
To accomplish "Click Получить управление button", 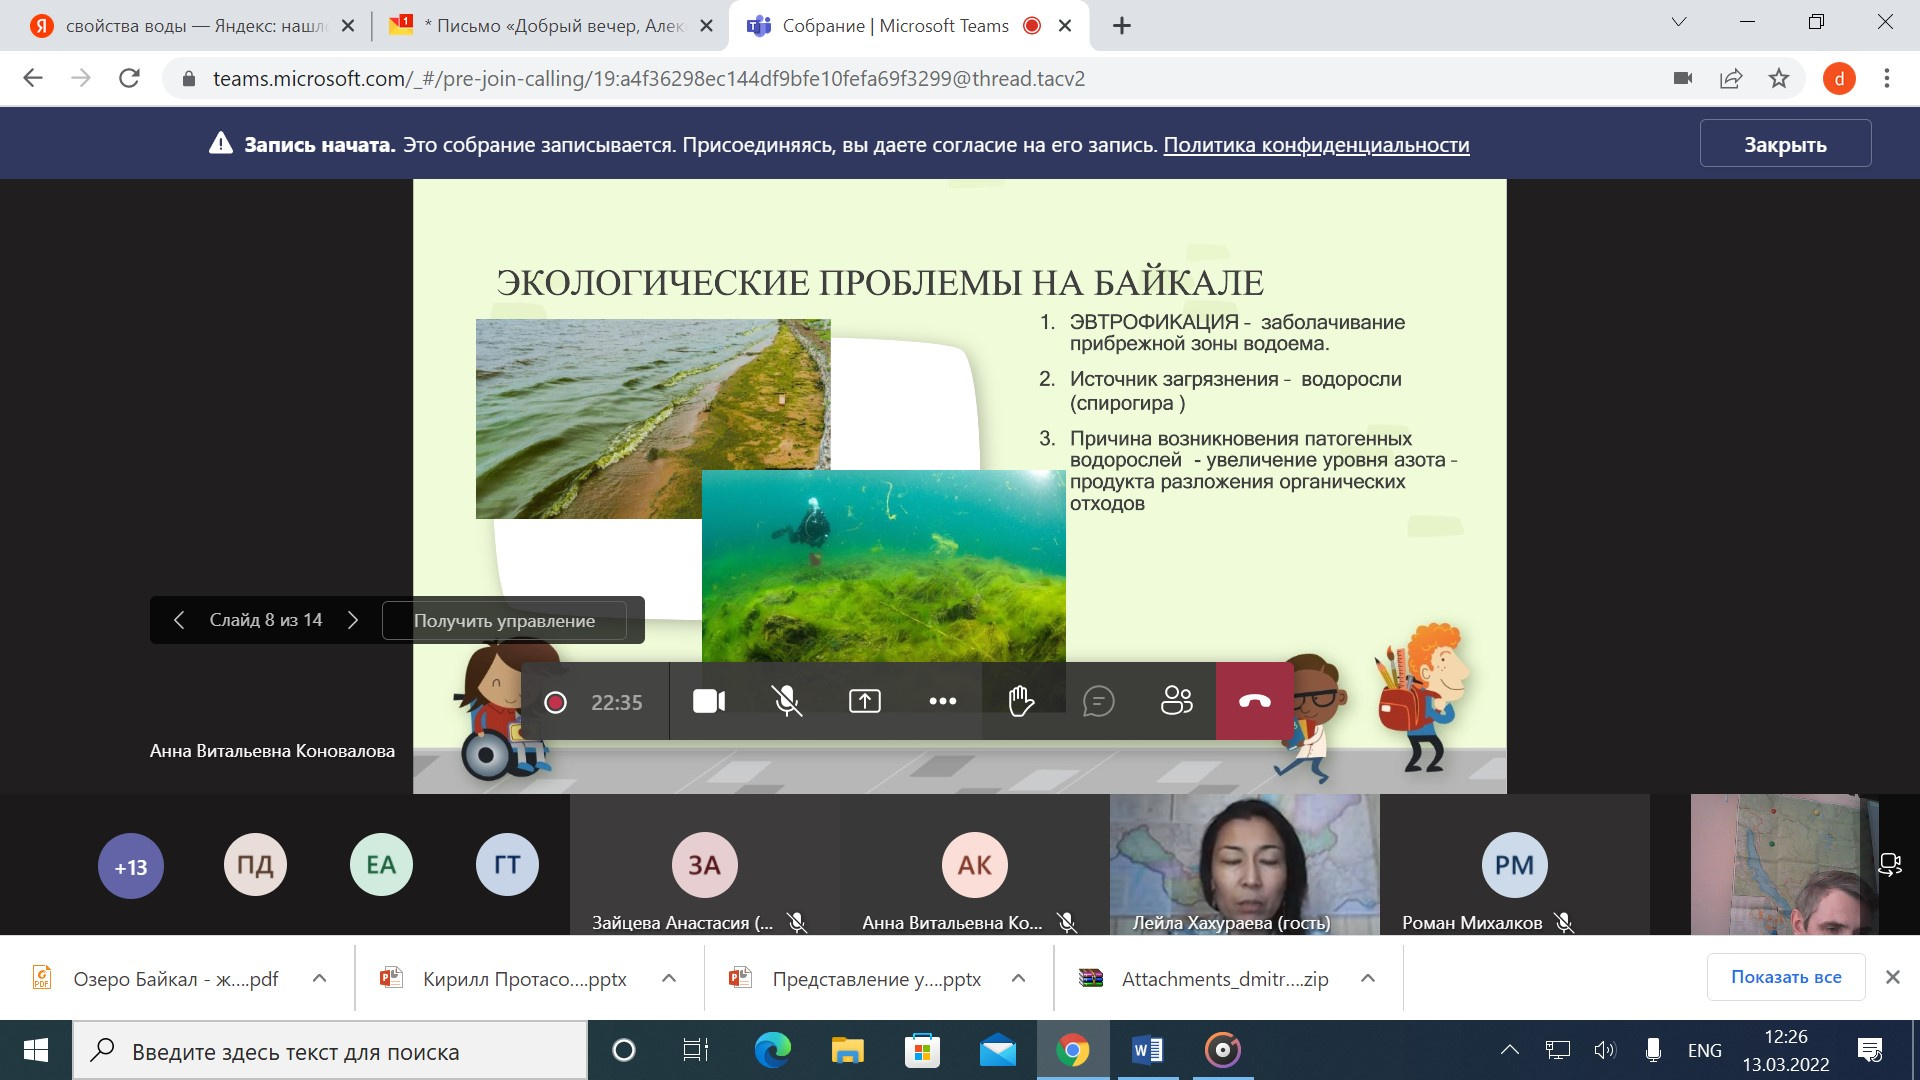I will click(x=504, y=621).
